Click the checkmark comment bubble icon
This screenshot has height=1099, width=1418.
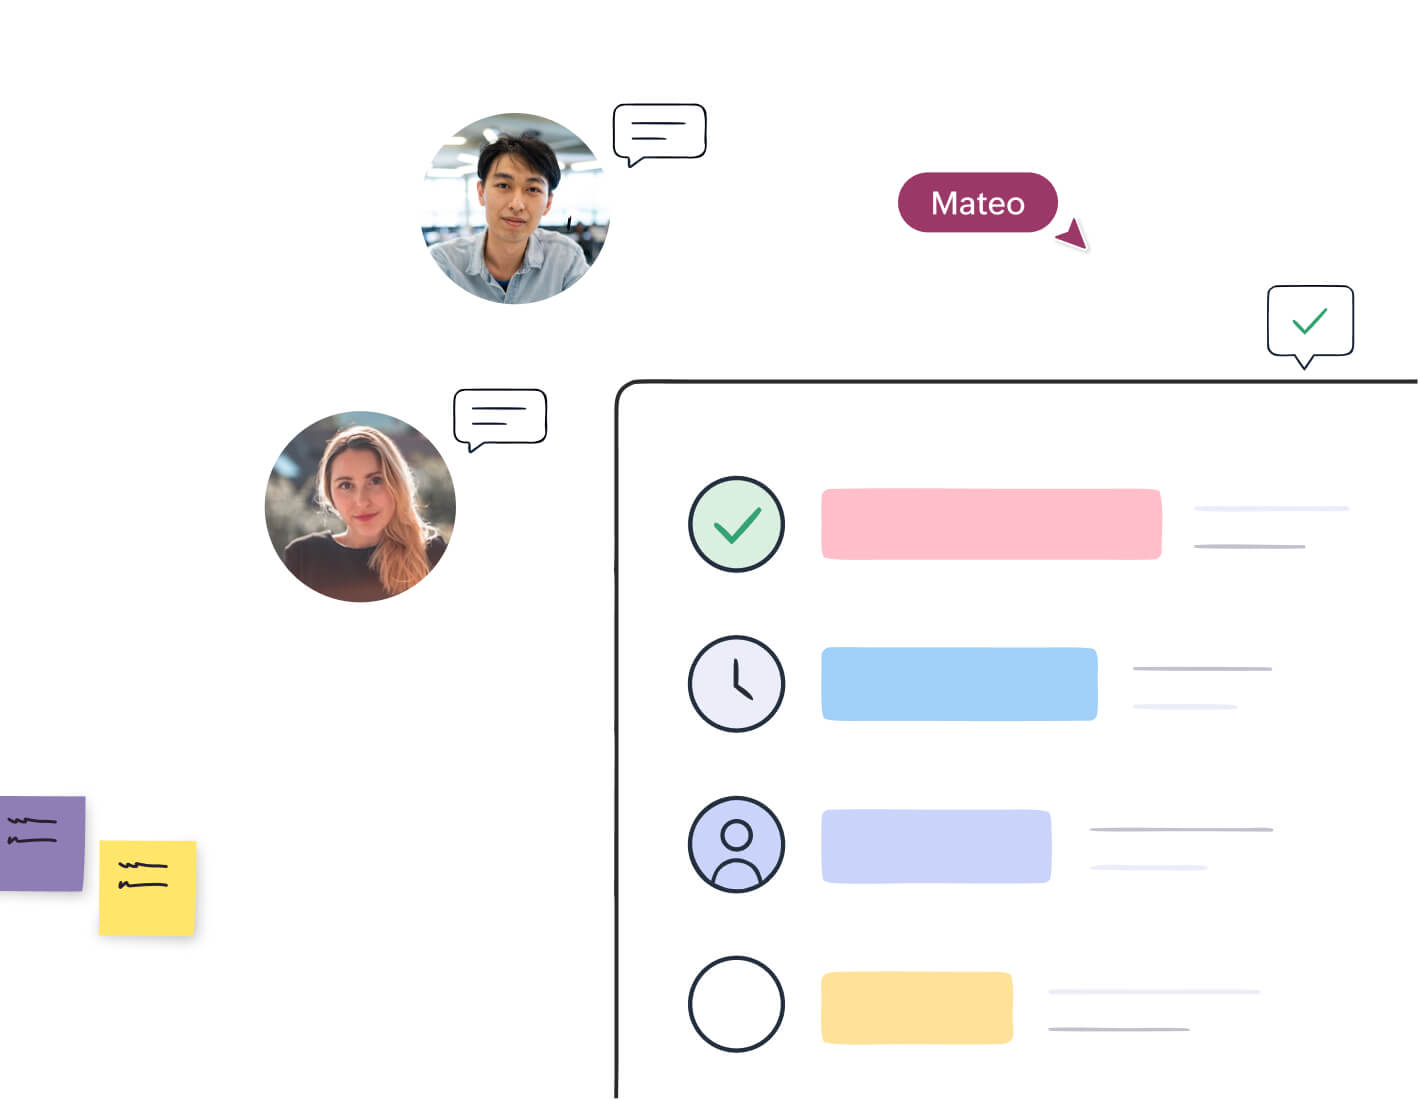pyautogui.click(x=1310, y=325)
